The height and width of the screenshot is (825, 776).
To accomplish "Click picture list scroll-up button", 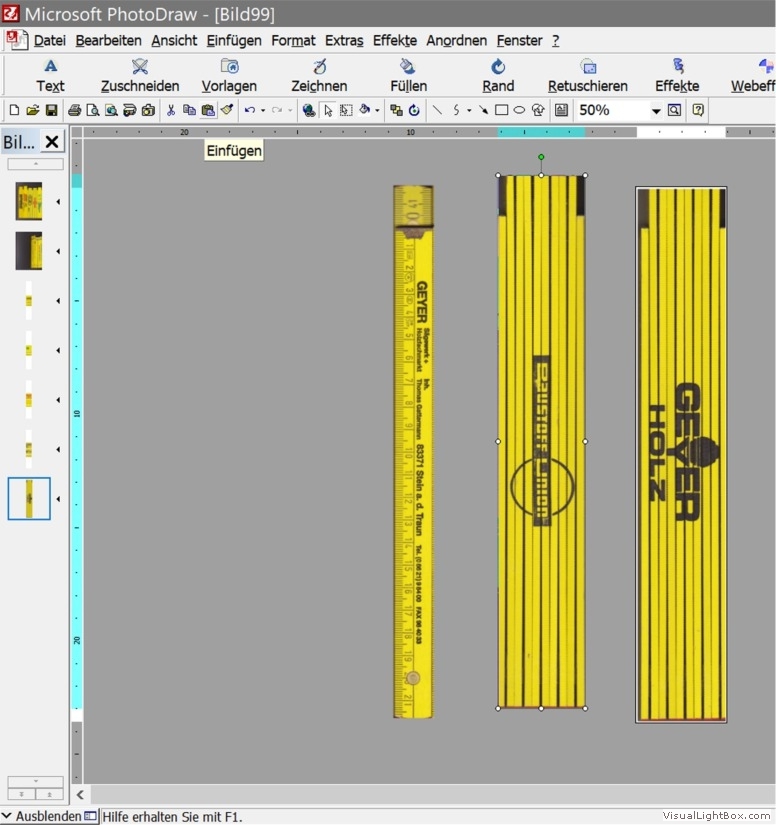I will point(36,164).
